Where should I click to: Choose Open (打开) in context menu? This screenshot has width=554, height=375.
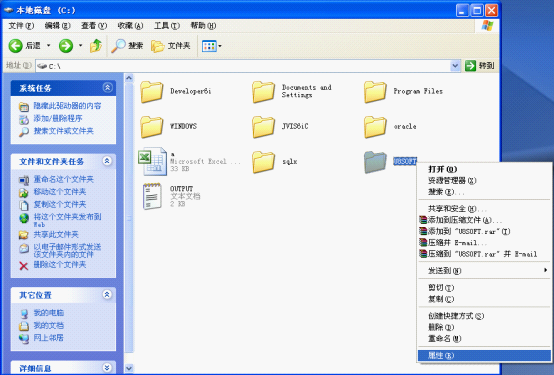(x=484, y=169)
